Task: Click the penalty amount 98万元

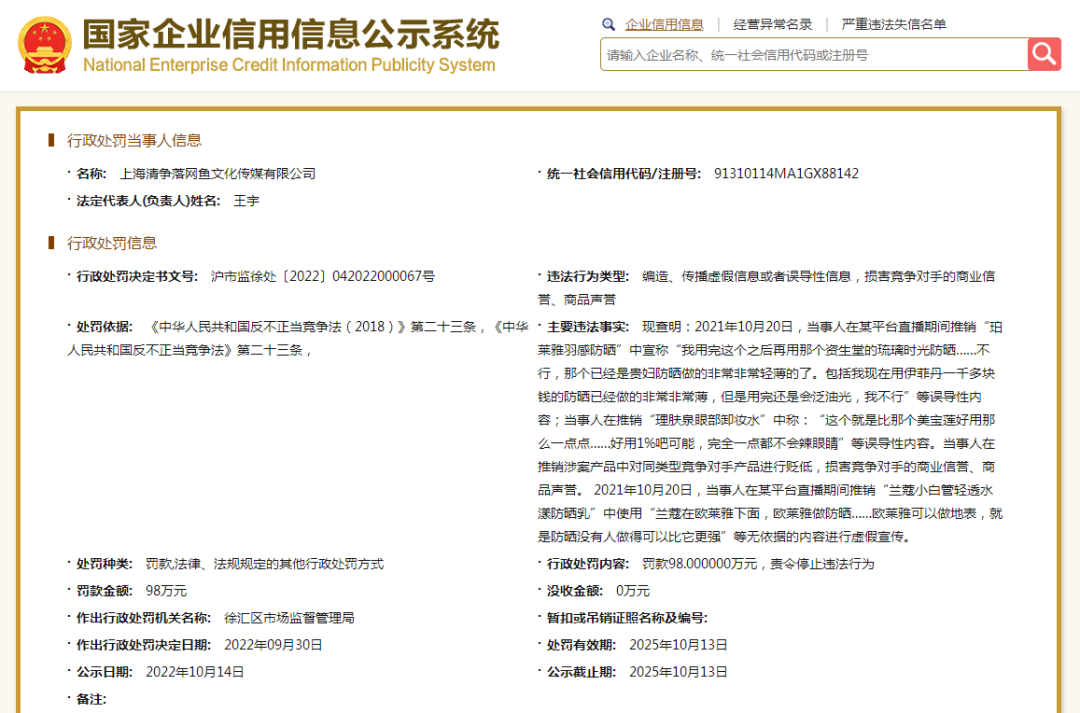Action: pos(166,590)
